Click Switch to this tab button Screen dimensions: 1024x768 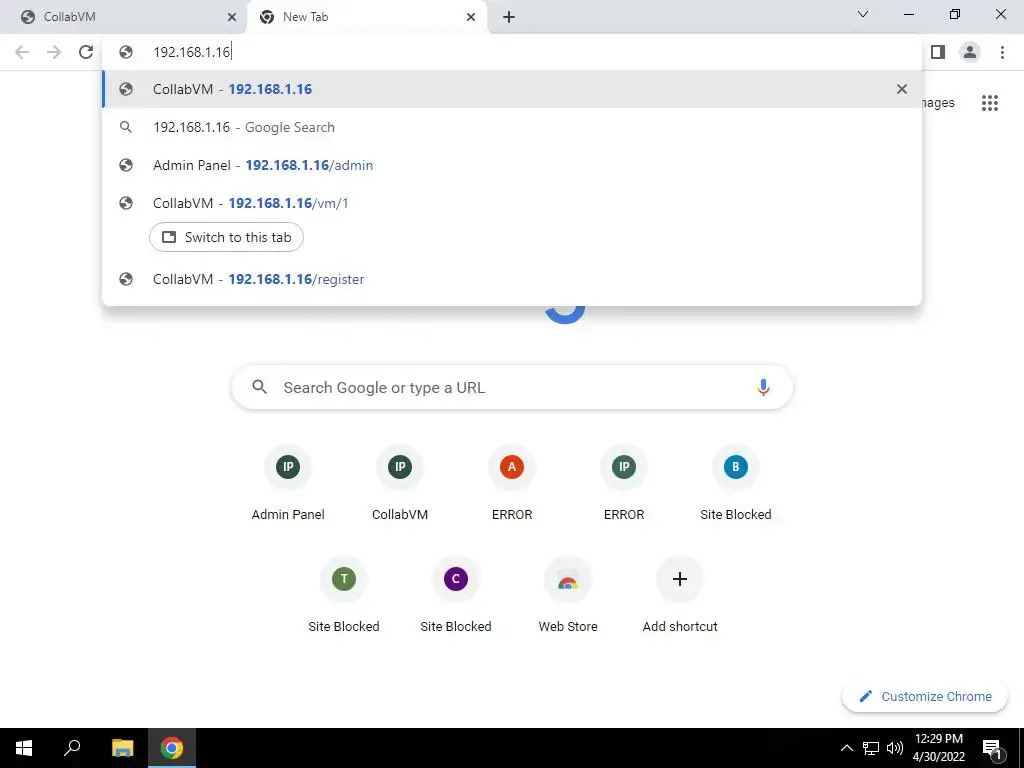227,237
